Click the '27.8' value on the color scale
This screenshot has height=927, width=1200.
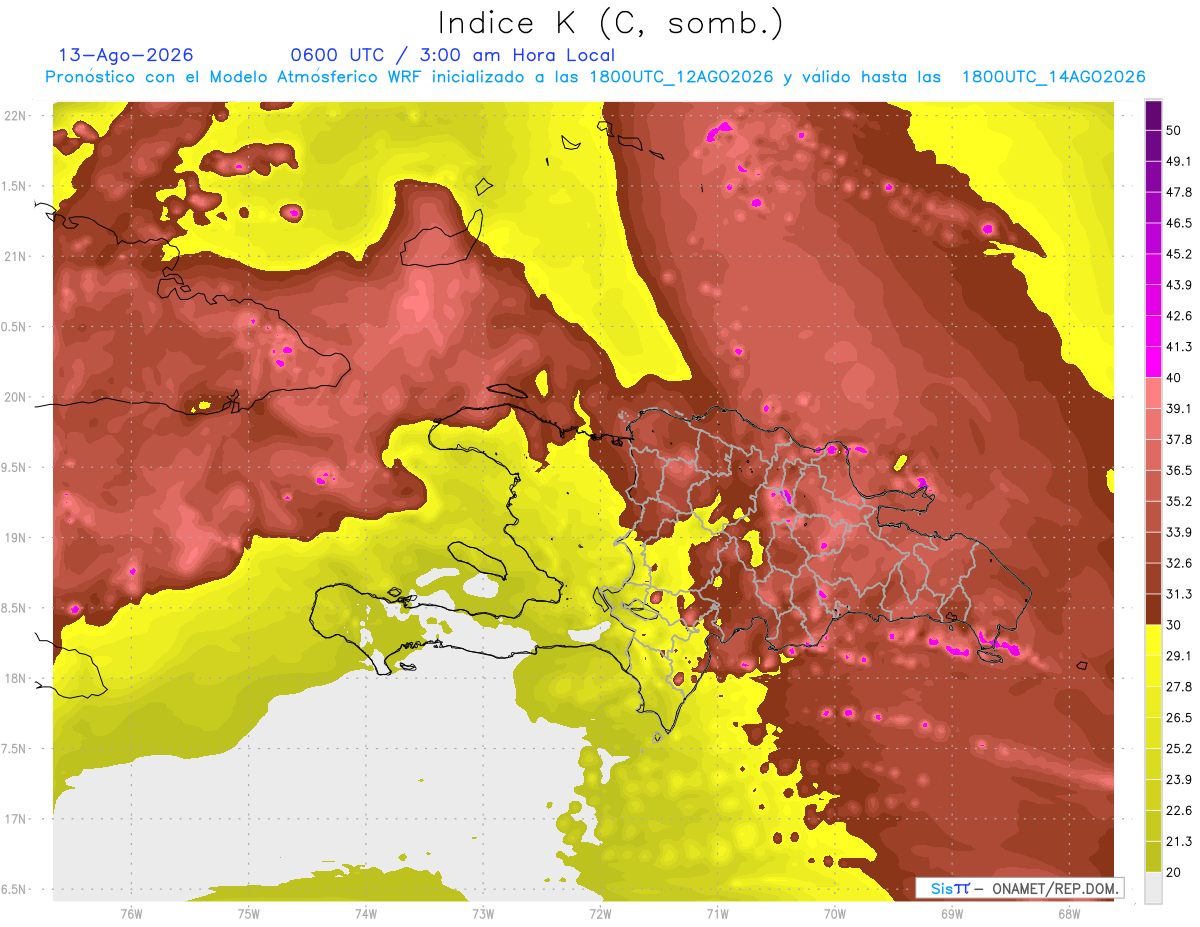click(1179, 687)
